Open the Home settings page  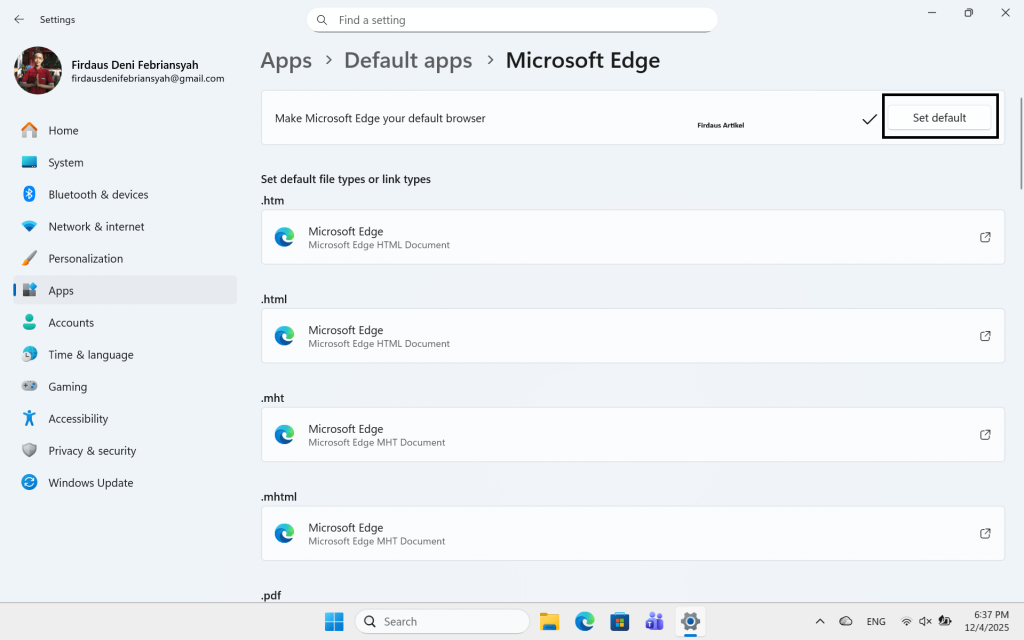(125, 131)
